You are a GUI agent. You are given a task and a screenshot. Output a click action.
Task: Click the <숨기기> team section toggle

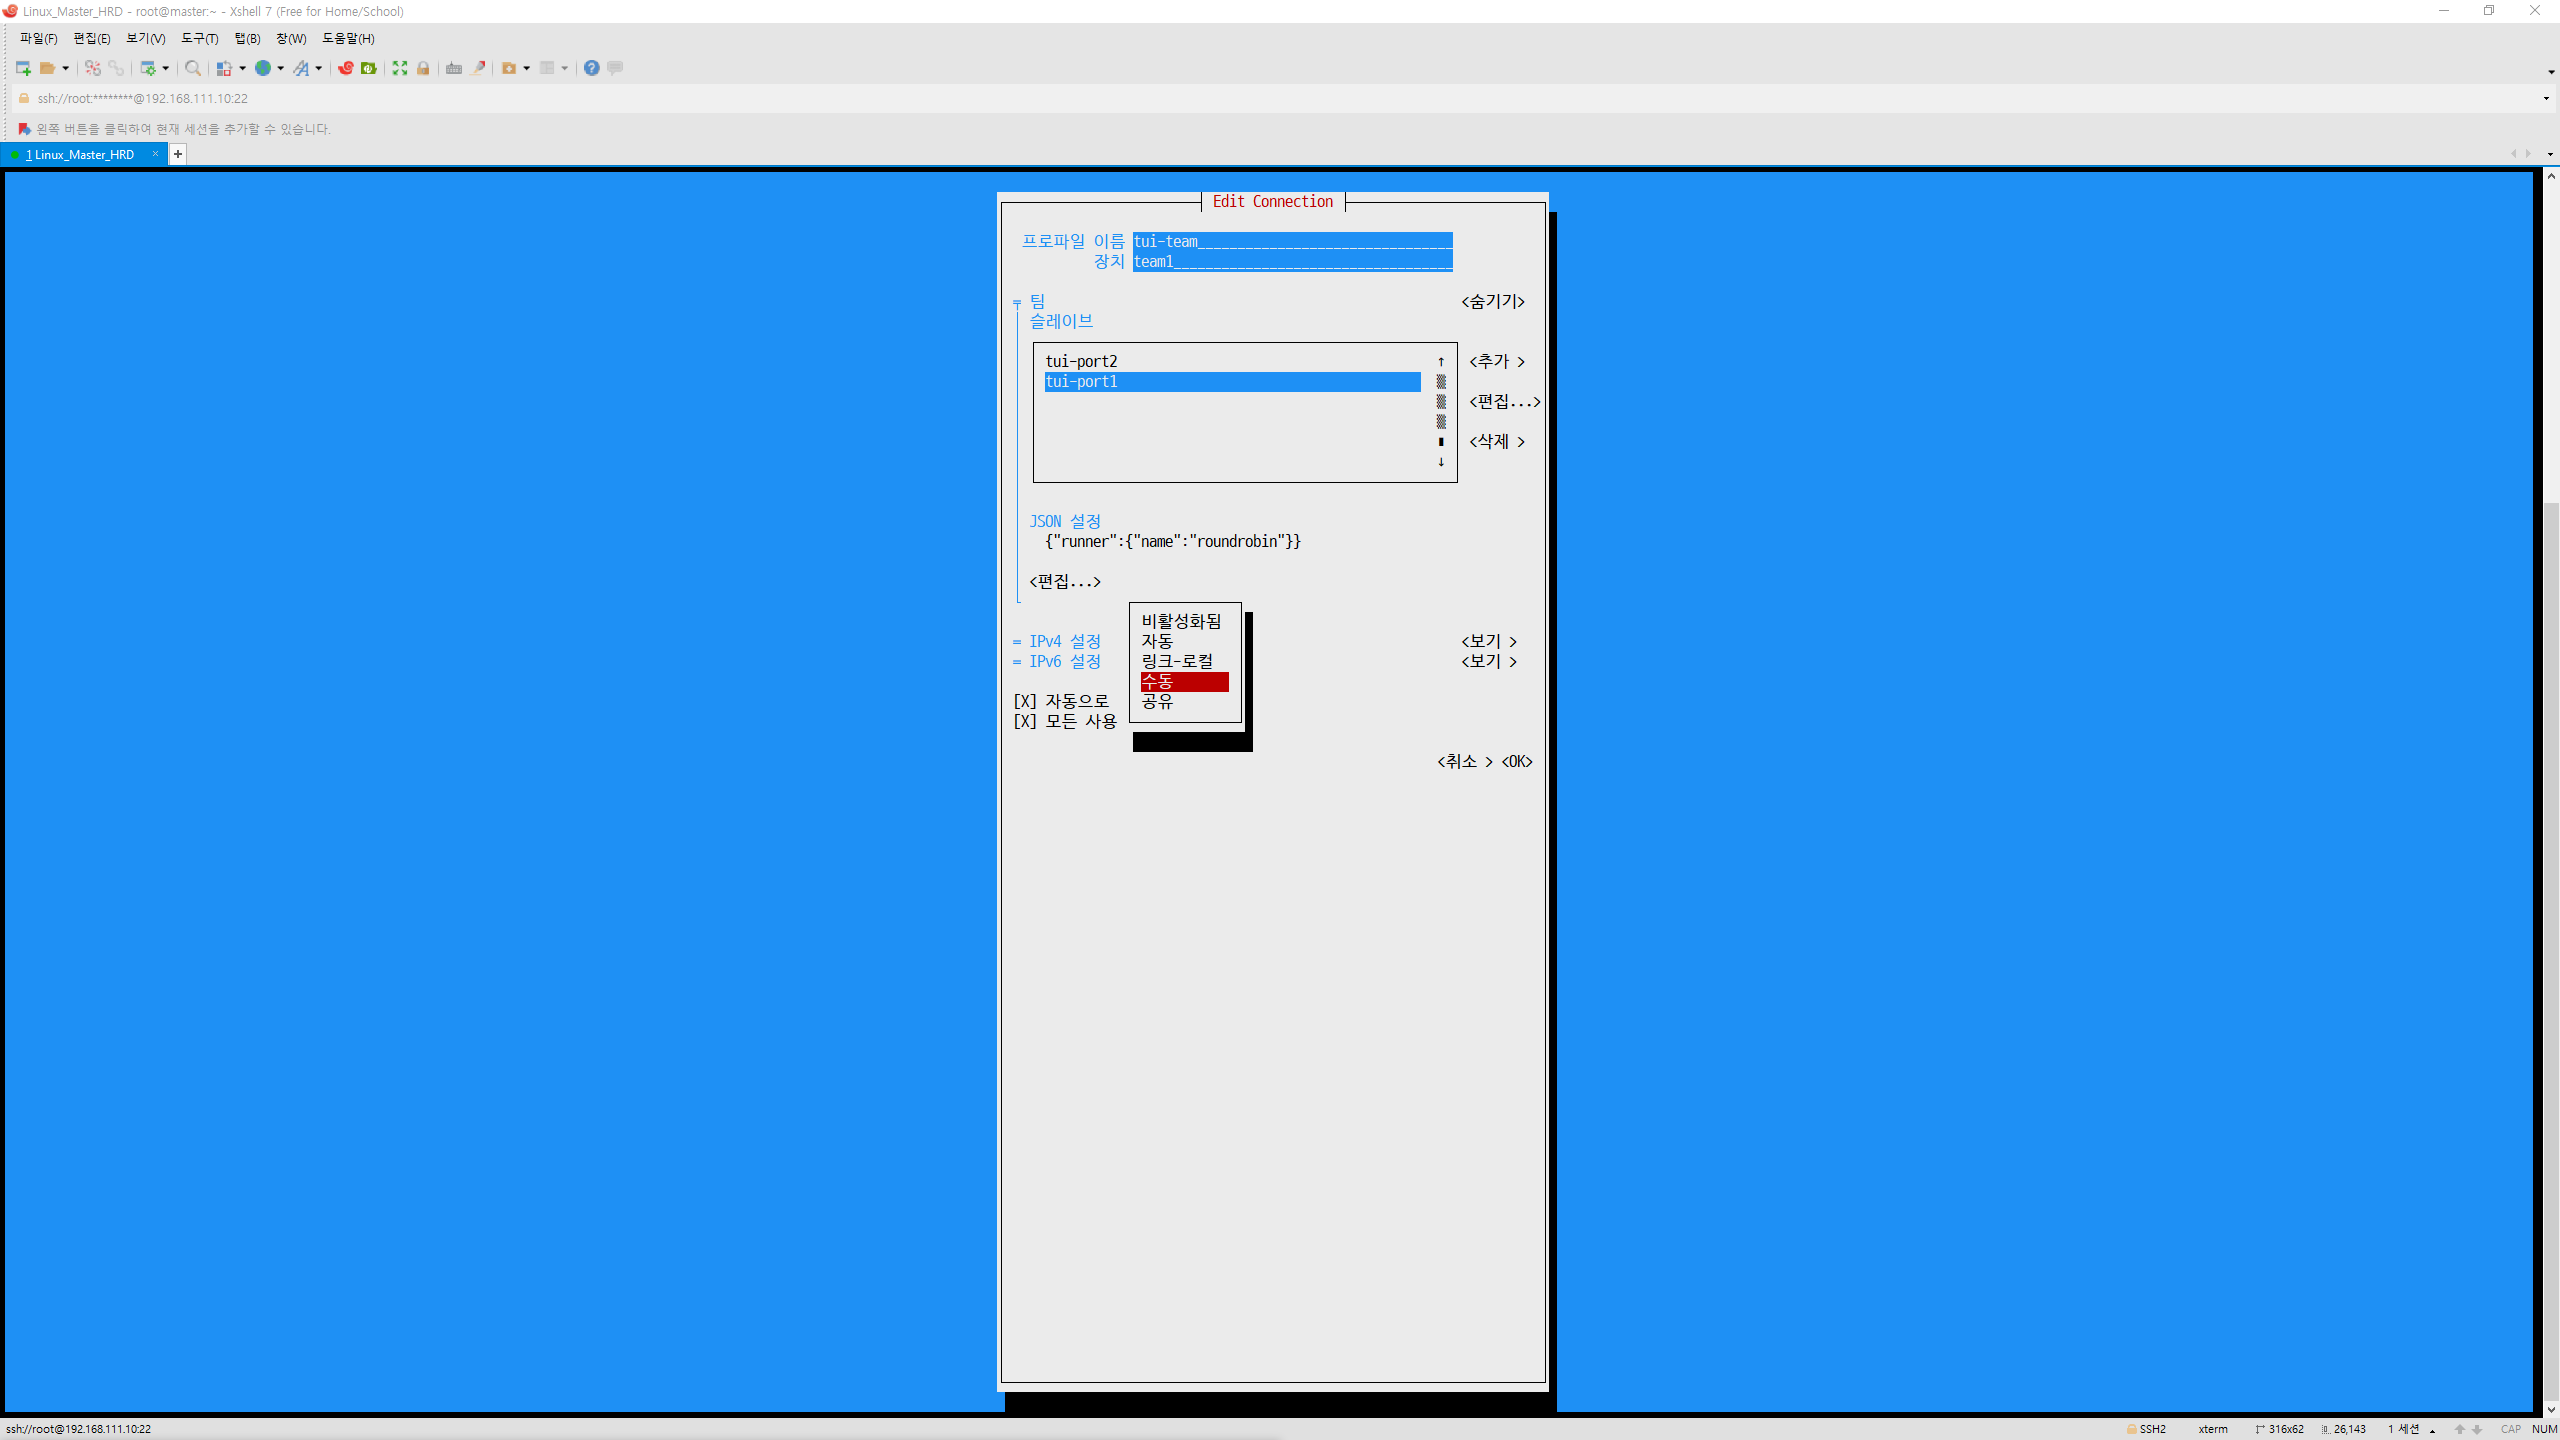coord(1492,301)
